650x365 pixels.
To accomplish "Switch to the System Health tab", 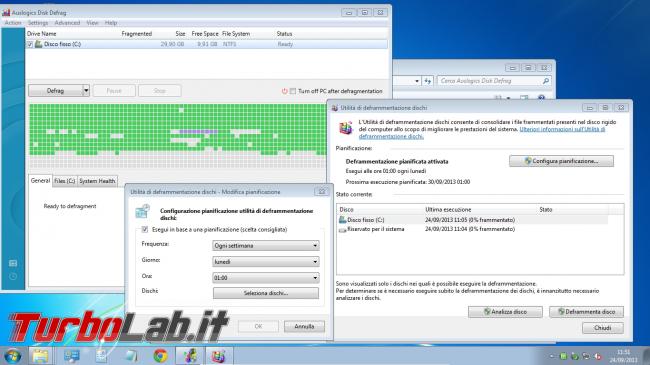I will (x=97, y=181).
